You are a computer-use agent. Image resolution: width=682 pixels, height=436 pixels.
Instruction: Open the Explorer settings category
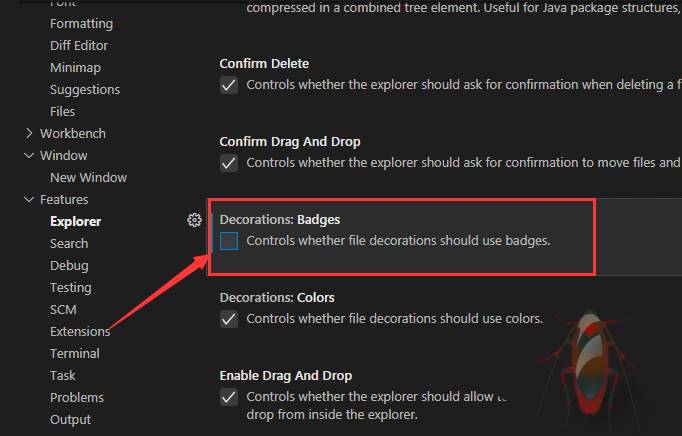(x=75, y=221)
